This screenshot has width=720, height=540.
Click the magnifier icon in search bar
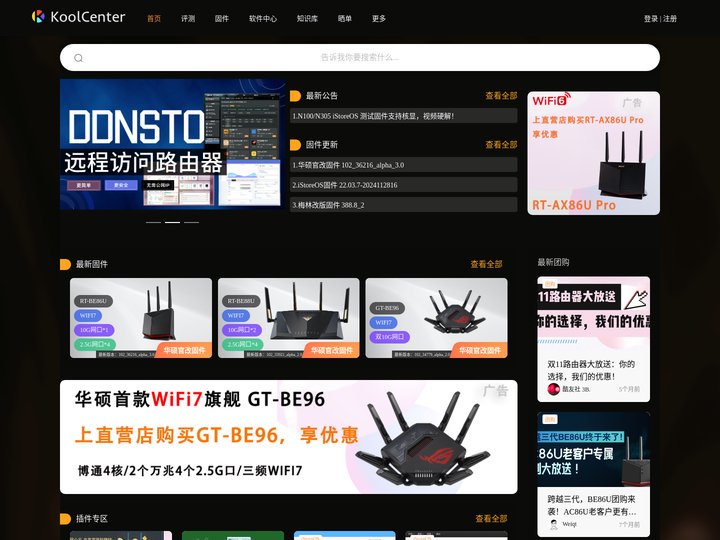[x=78, y=58]
